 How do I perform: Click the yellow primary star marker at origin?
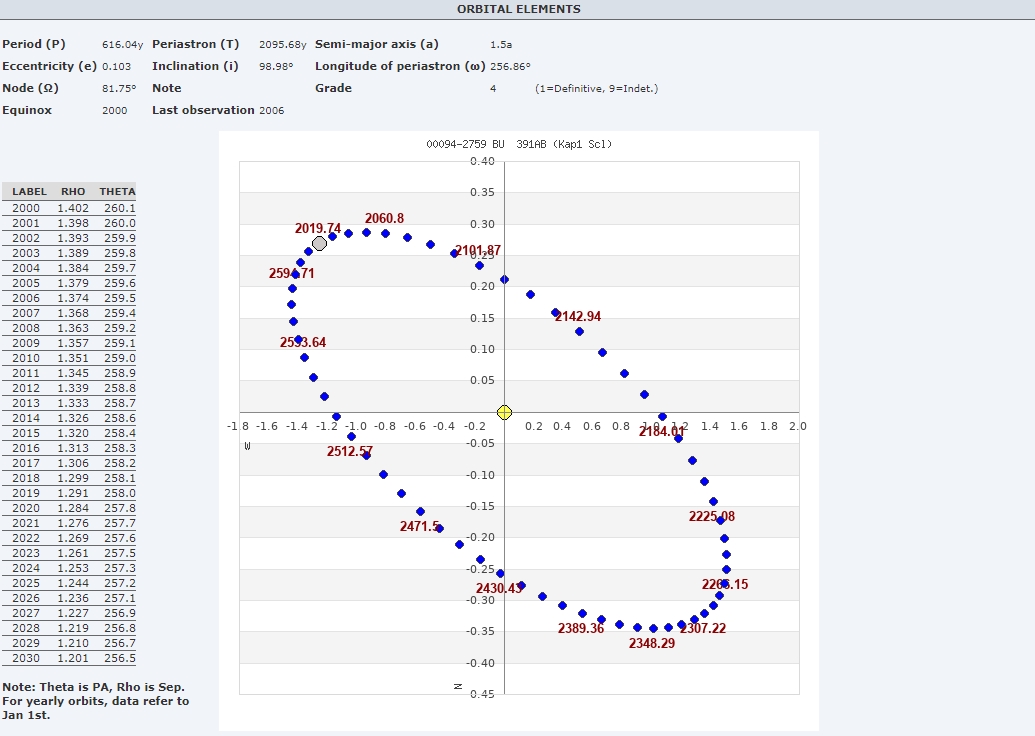coord(504,413)
